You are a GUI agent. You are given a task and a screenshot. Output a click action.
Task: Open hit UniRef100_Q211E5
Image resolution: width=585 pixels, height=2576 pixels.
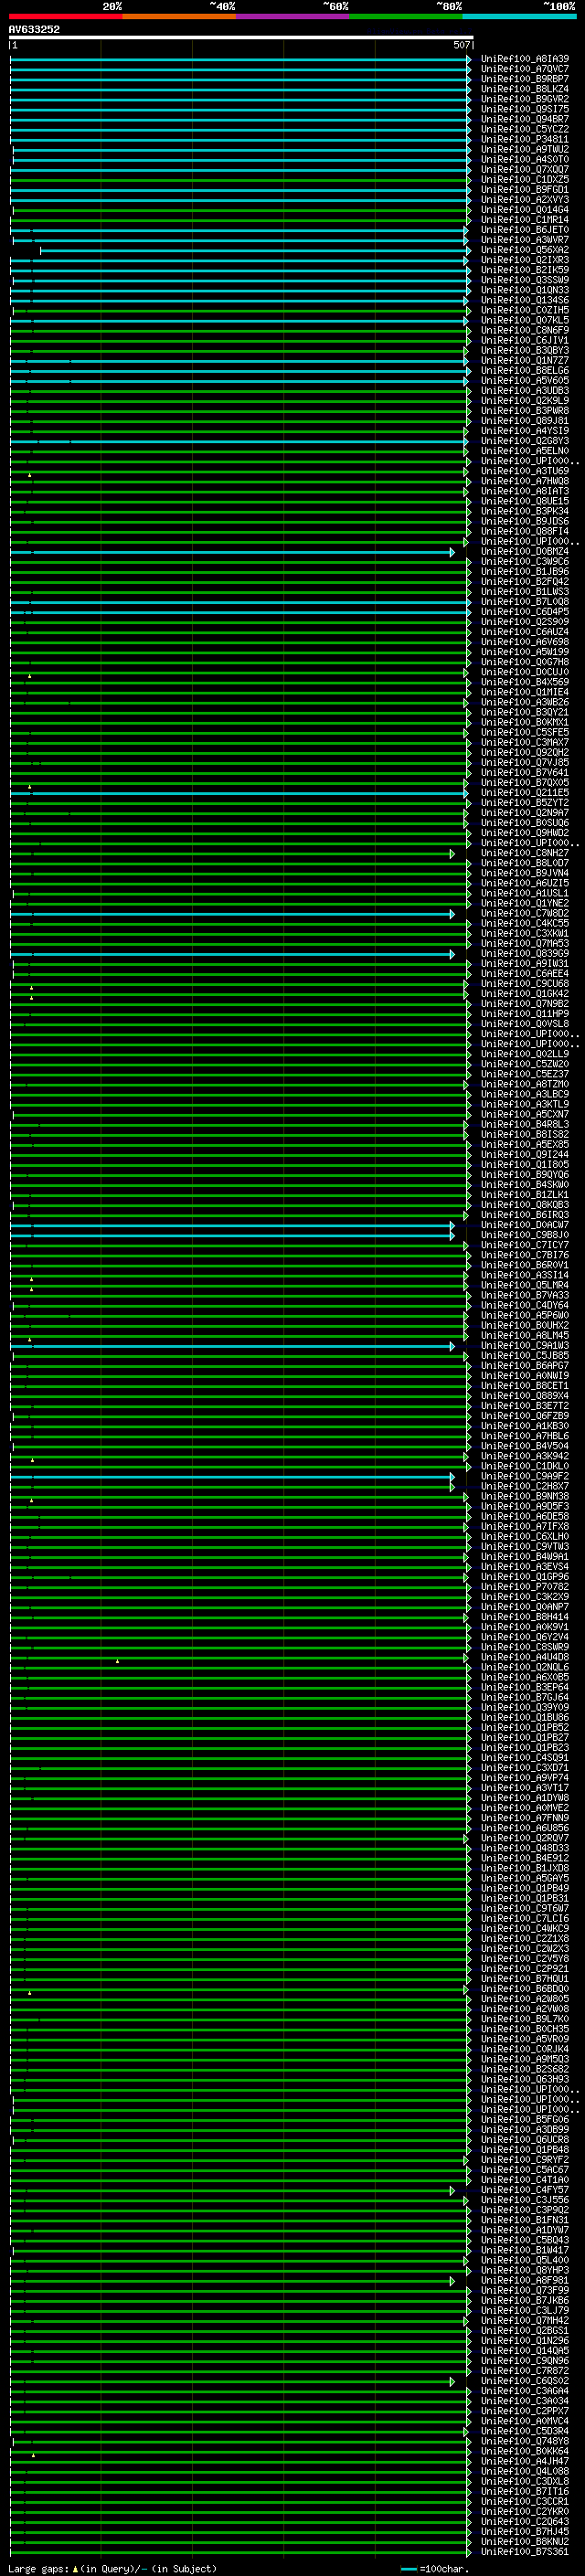pos(525,793)
